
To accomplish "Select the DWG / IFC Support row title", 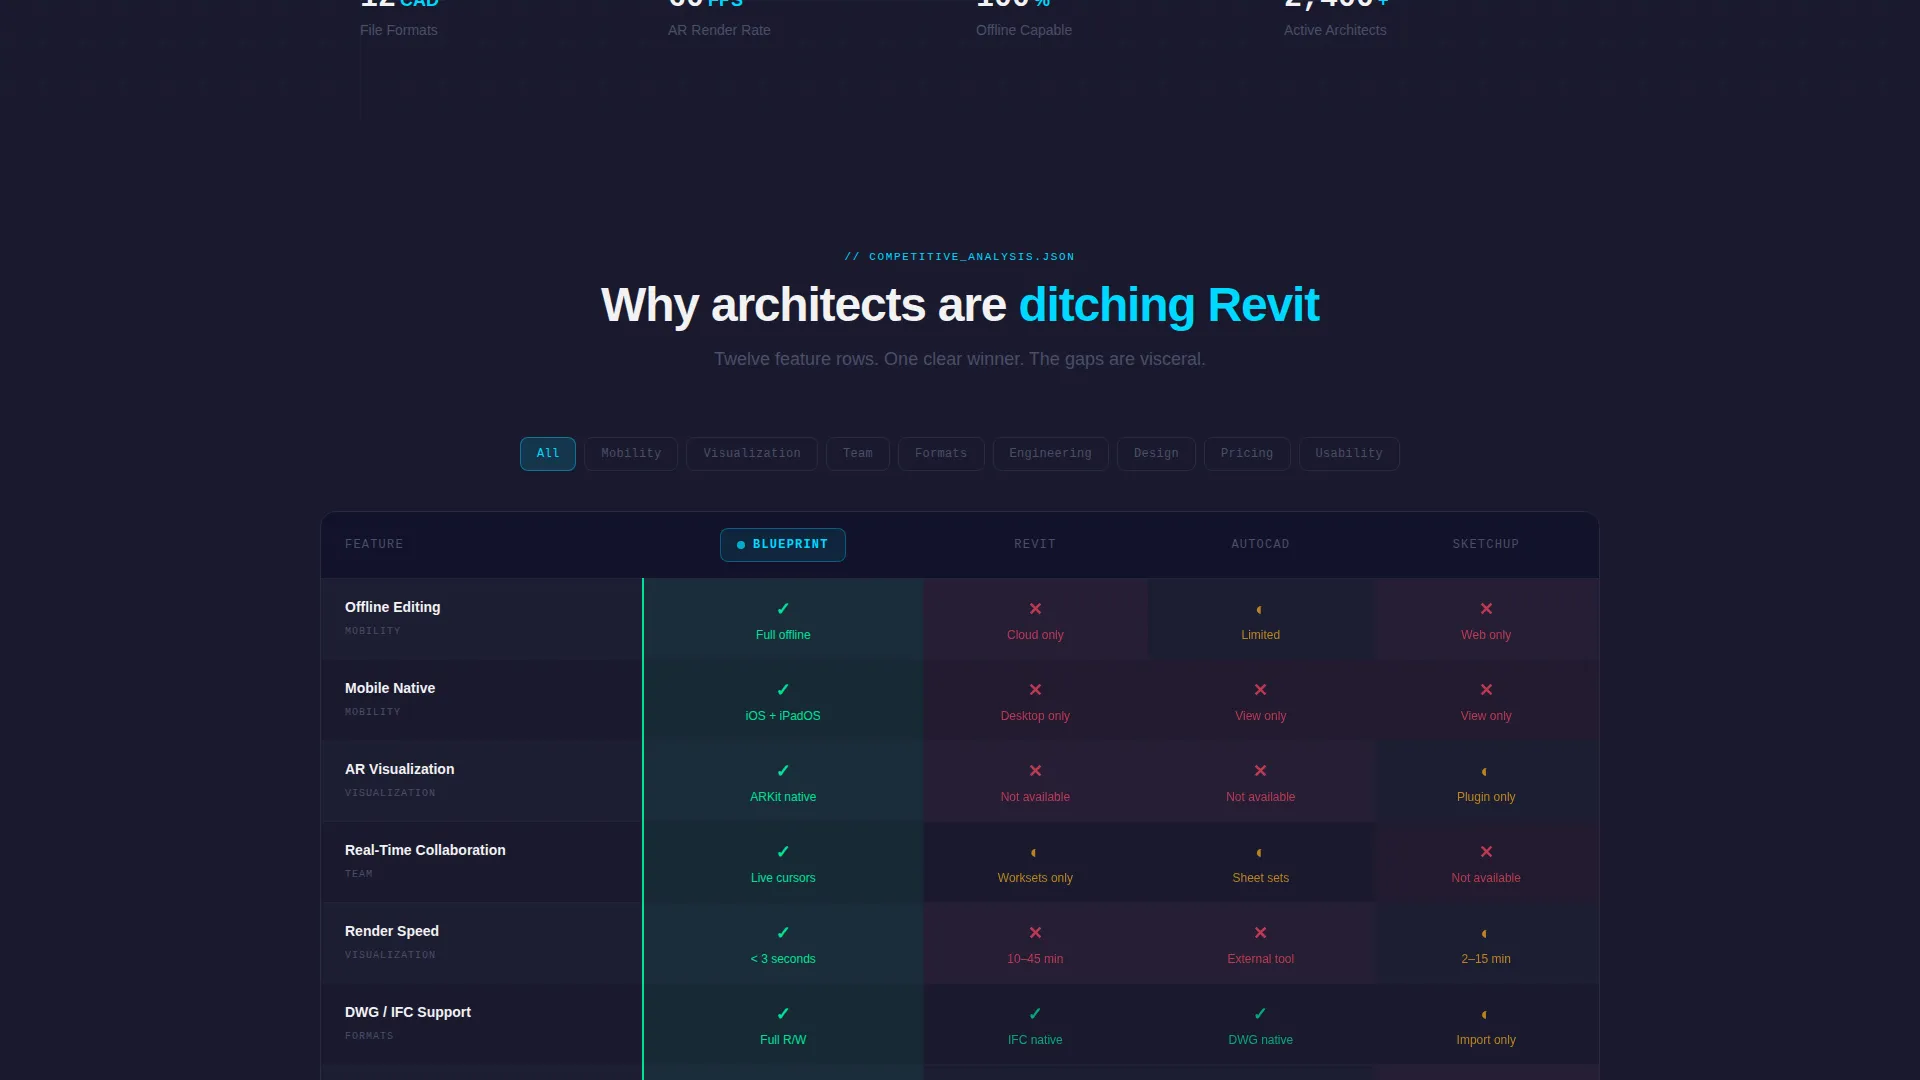I will pos(408,1013).
